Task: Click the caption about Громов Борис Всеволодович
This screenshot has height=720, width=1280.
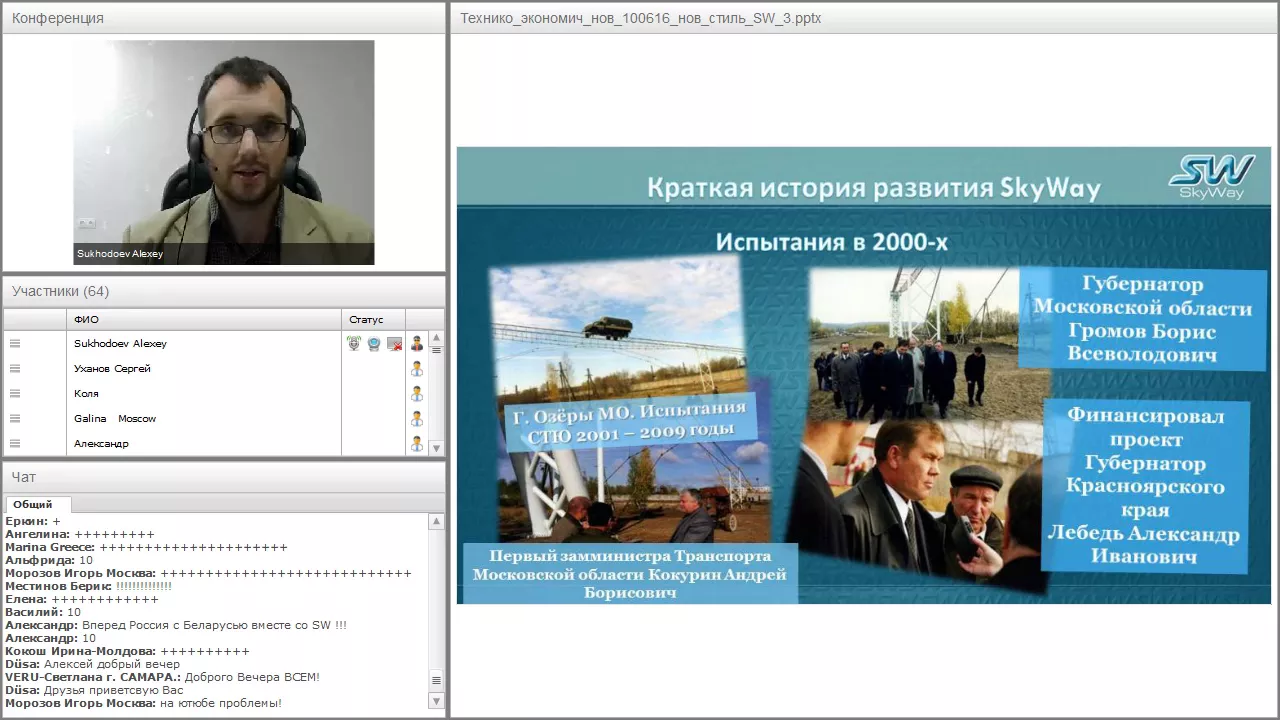Action: 1142,318
